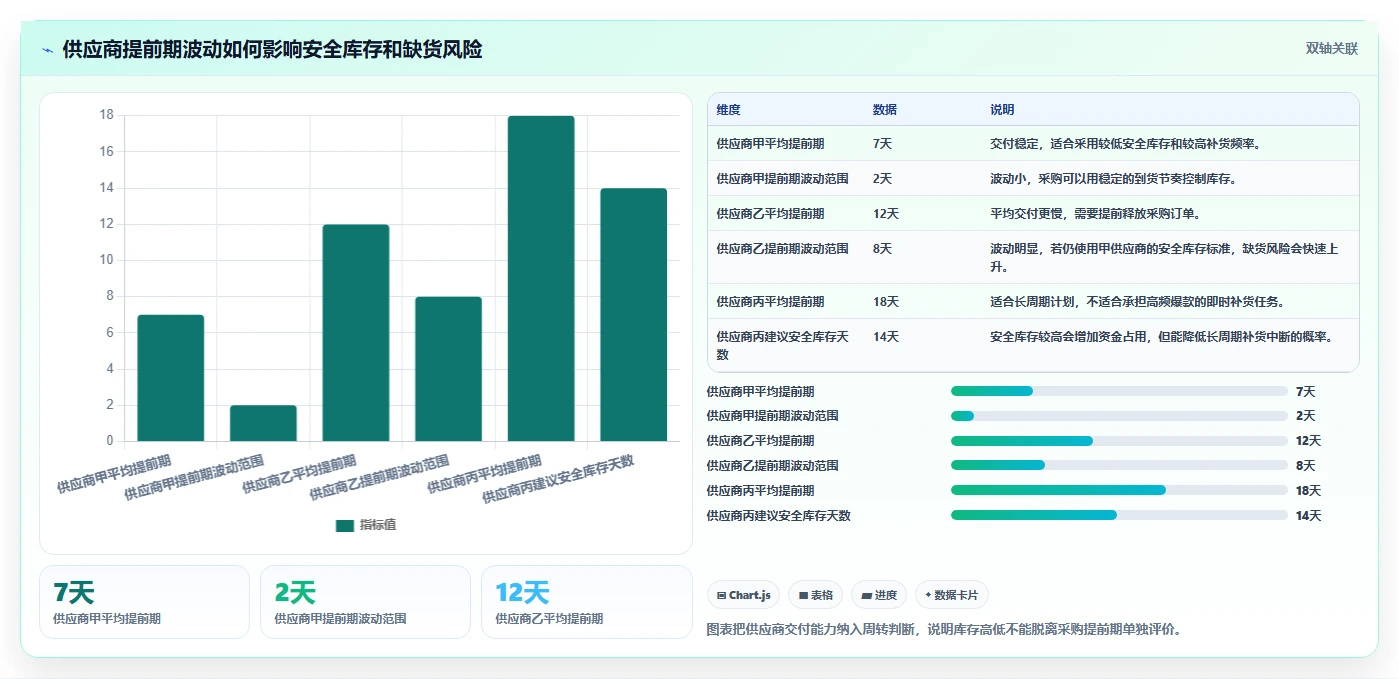Select the 表格 tag chip
Viewport: 1399px width, 679px height.
pos(815,595)
